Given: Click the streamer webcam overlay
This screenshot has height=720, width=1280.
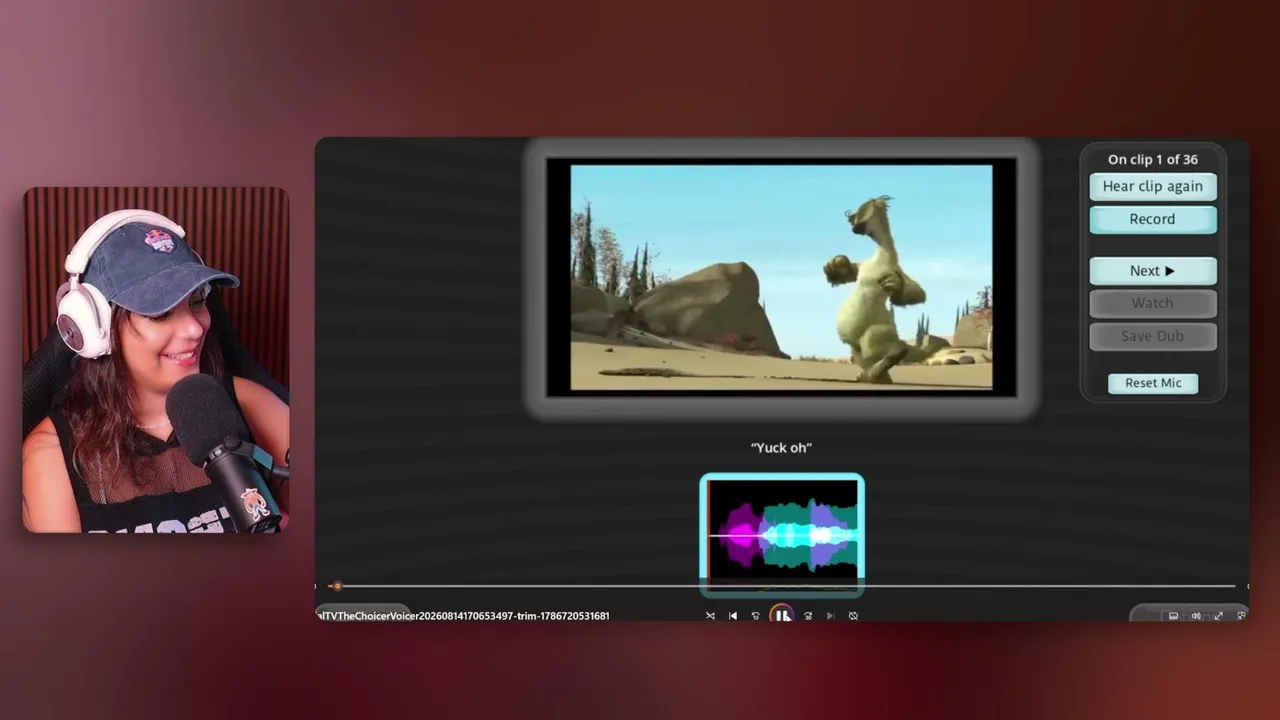Looking at the screenshot, I should (x=156, y=360).
